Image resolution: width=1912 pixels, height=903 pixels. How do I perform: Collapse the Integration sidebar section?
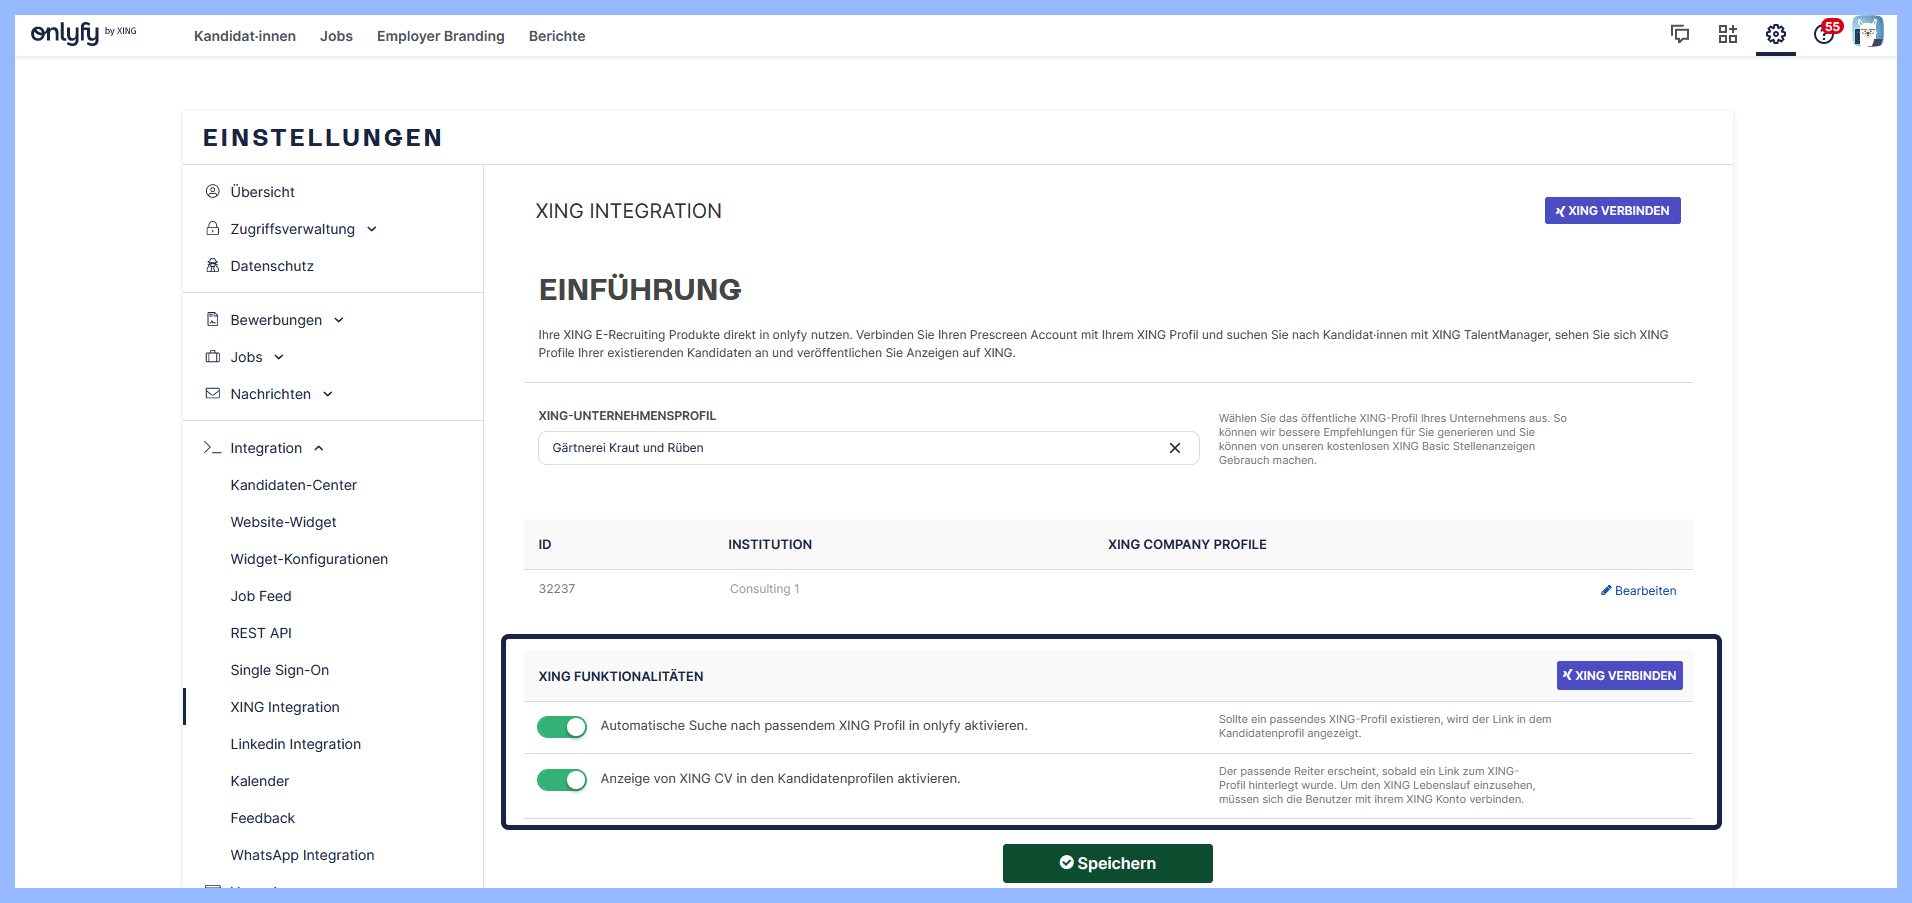pos(318,448)
